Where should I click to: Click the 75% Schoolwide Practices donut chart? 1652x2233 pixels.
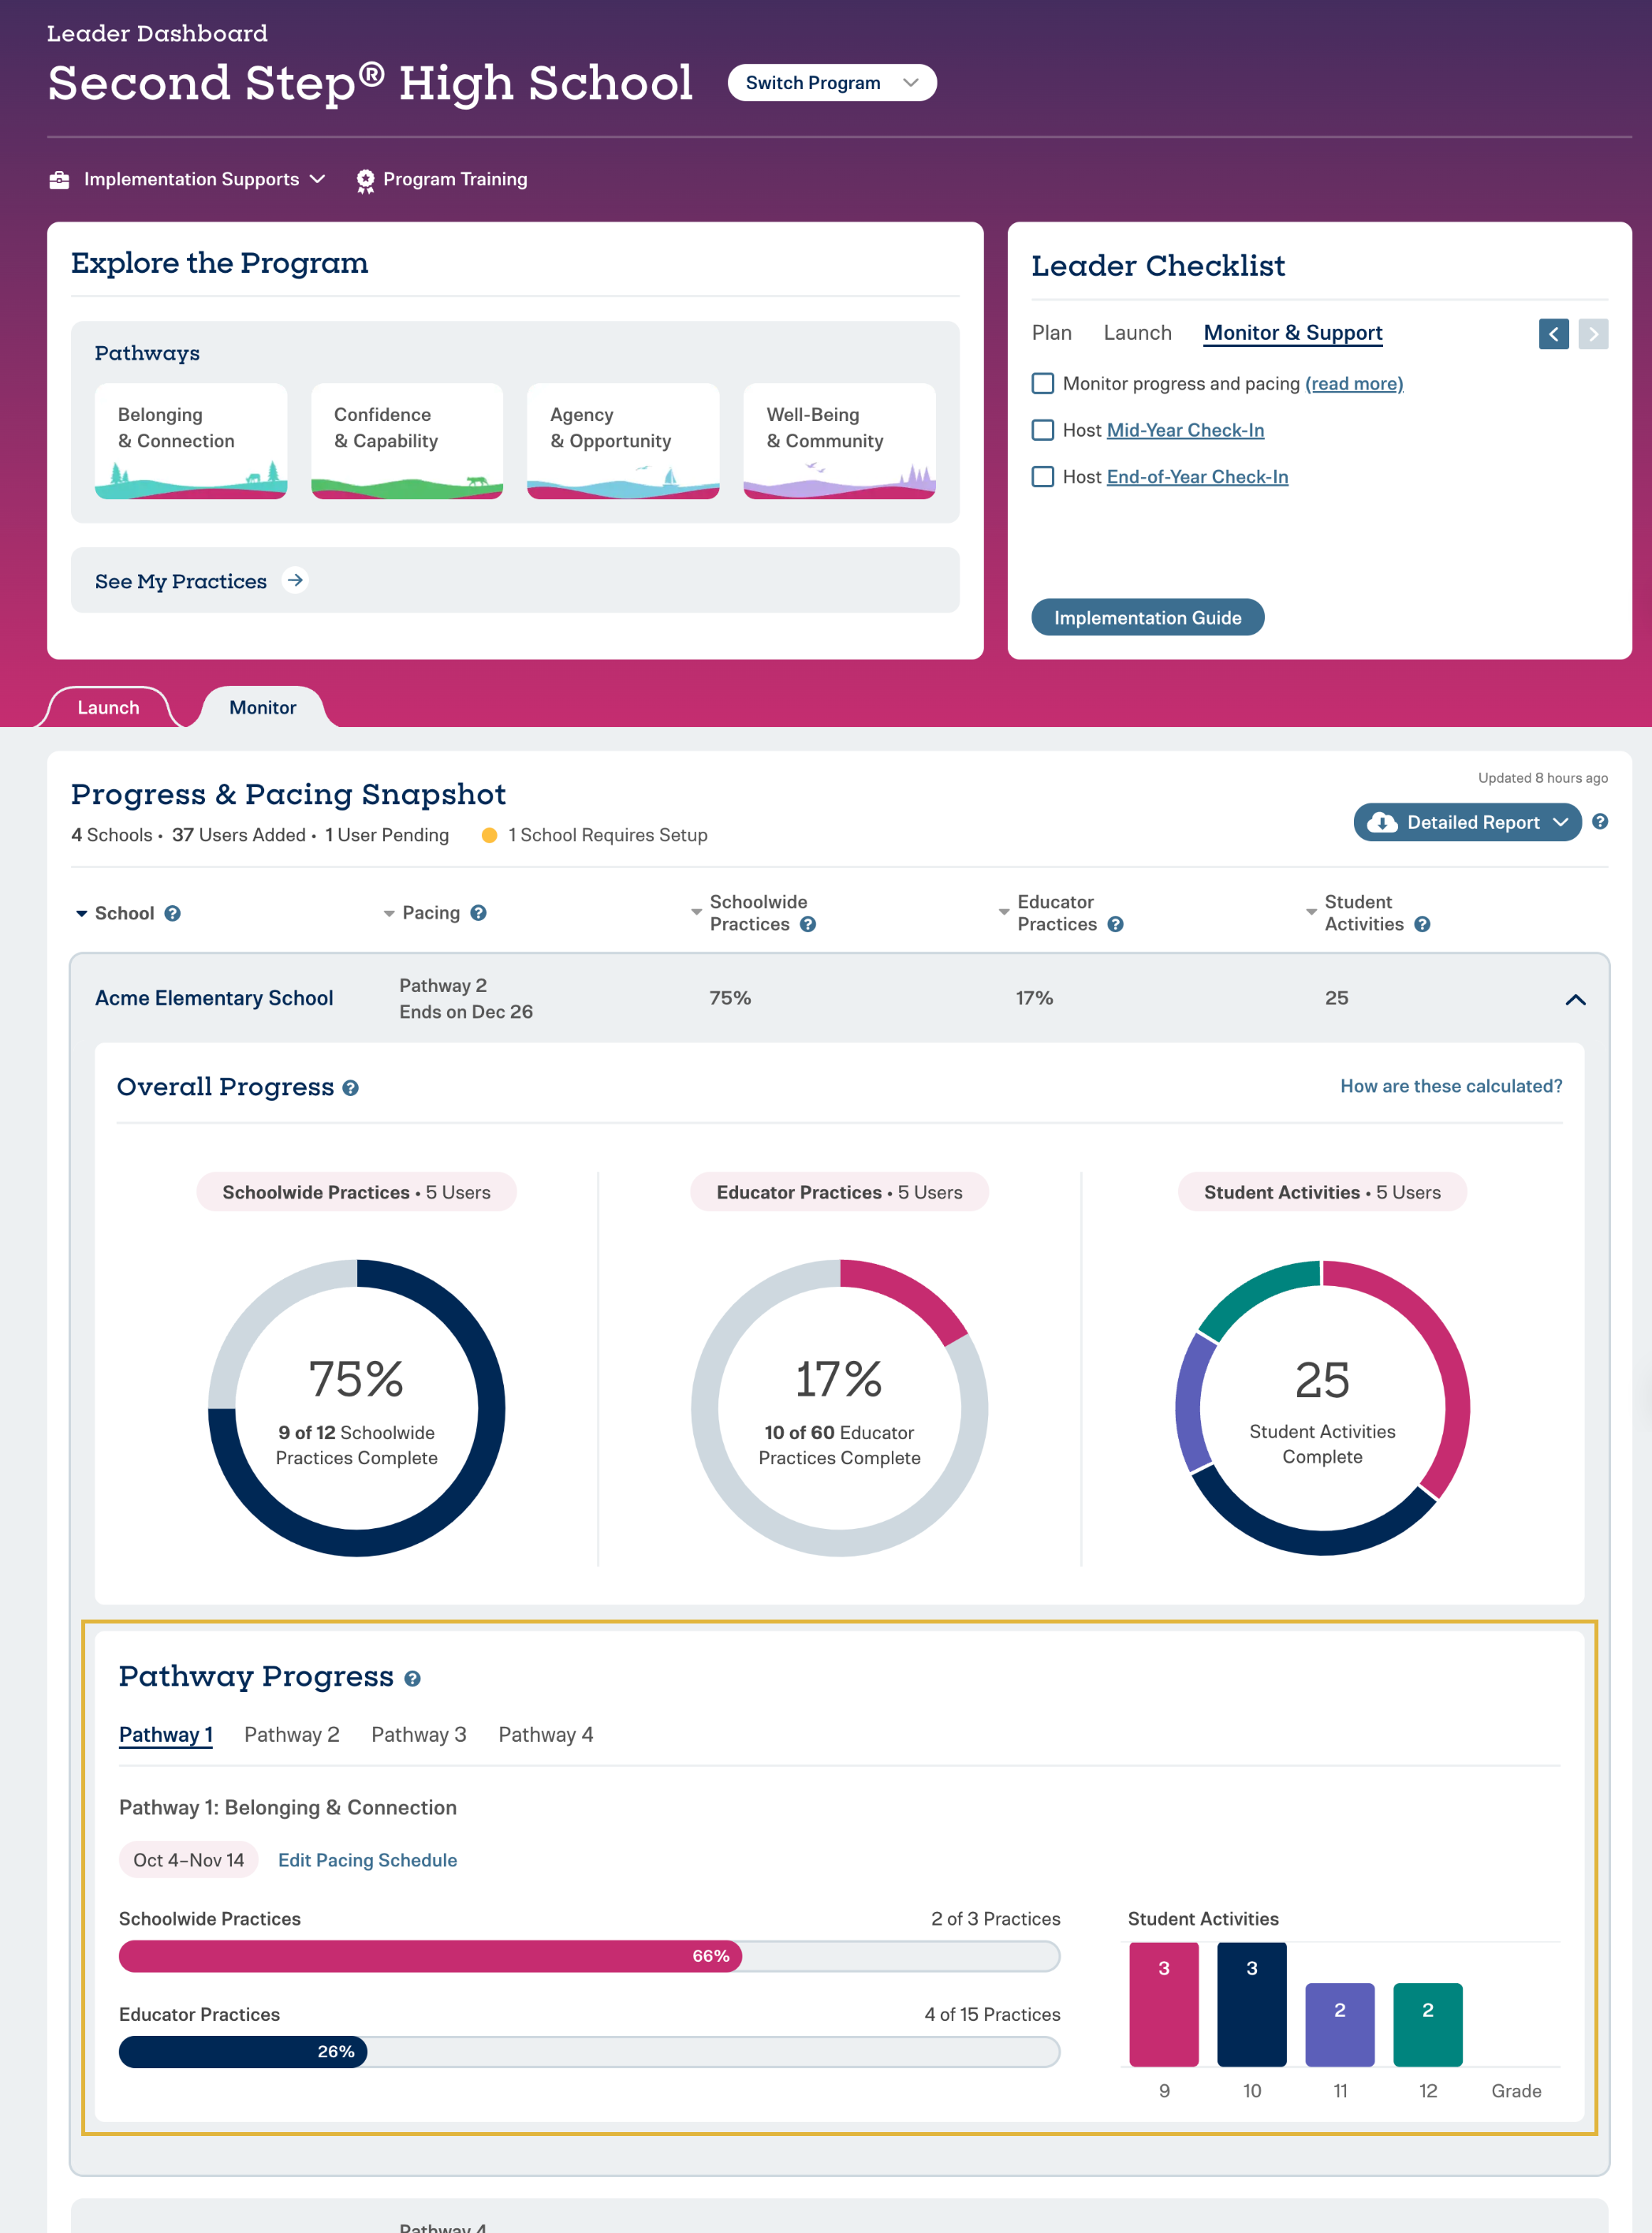(356, 1408)
